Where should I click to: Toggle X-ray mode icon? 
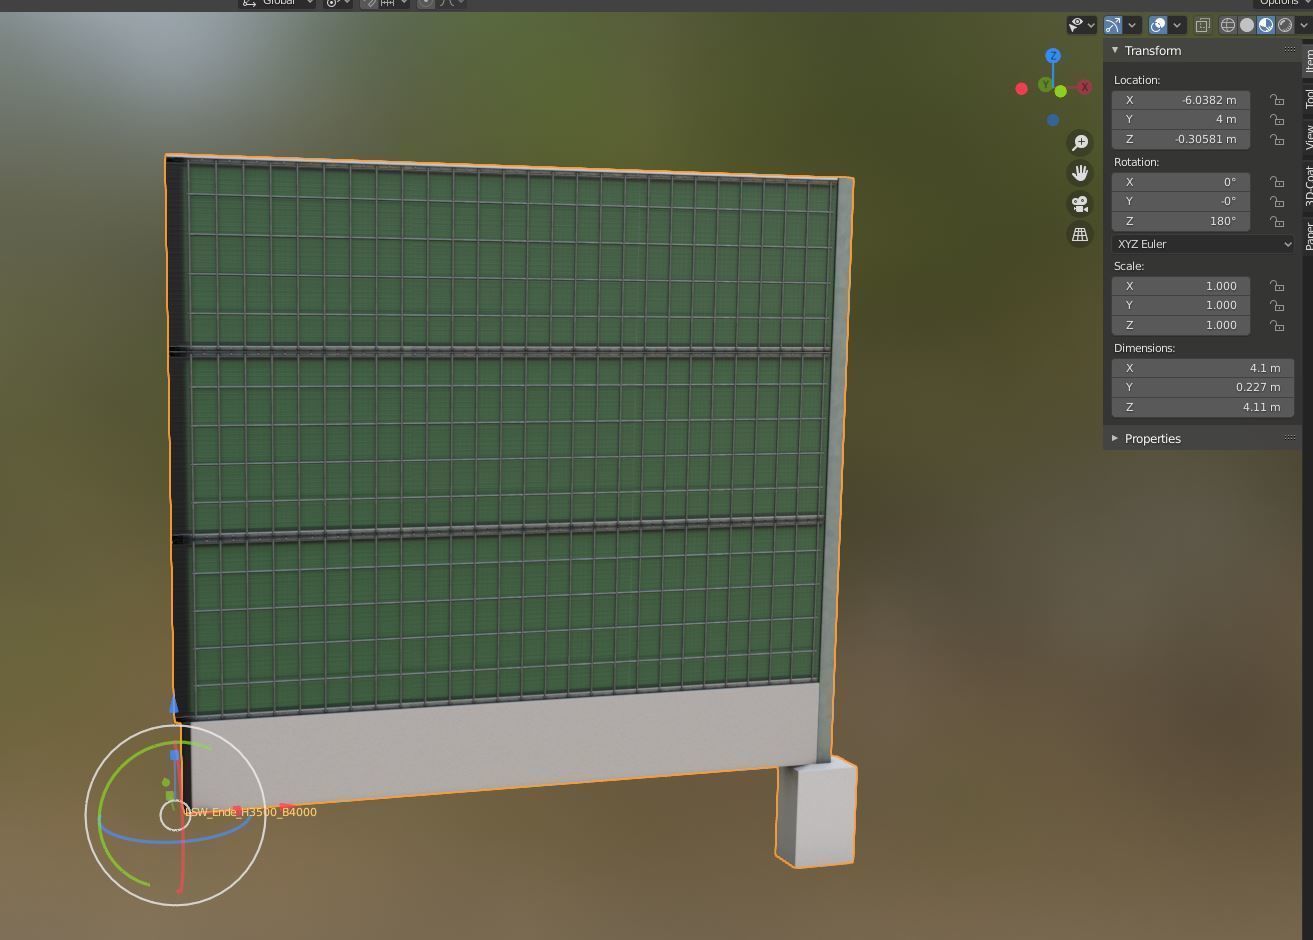pyautogui.click(x=1203, y=25)
